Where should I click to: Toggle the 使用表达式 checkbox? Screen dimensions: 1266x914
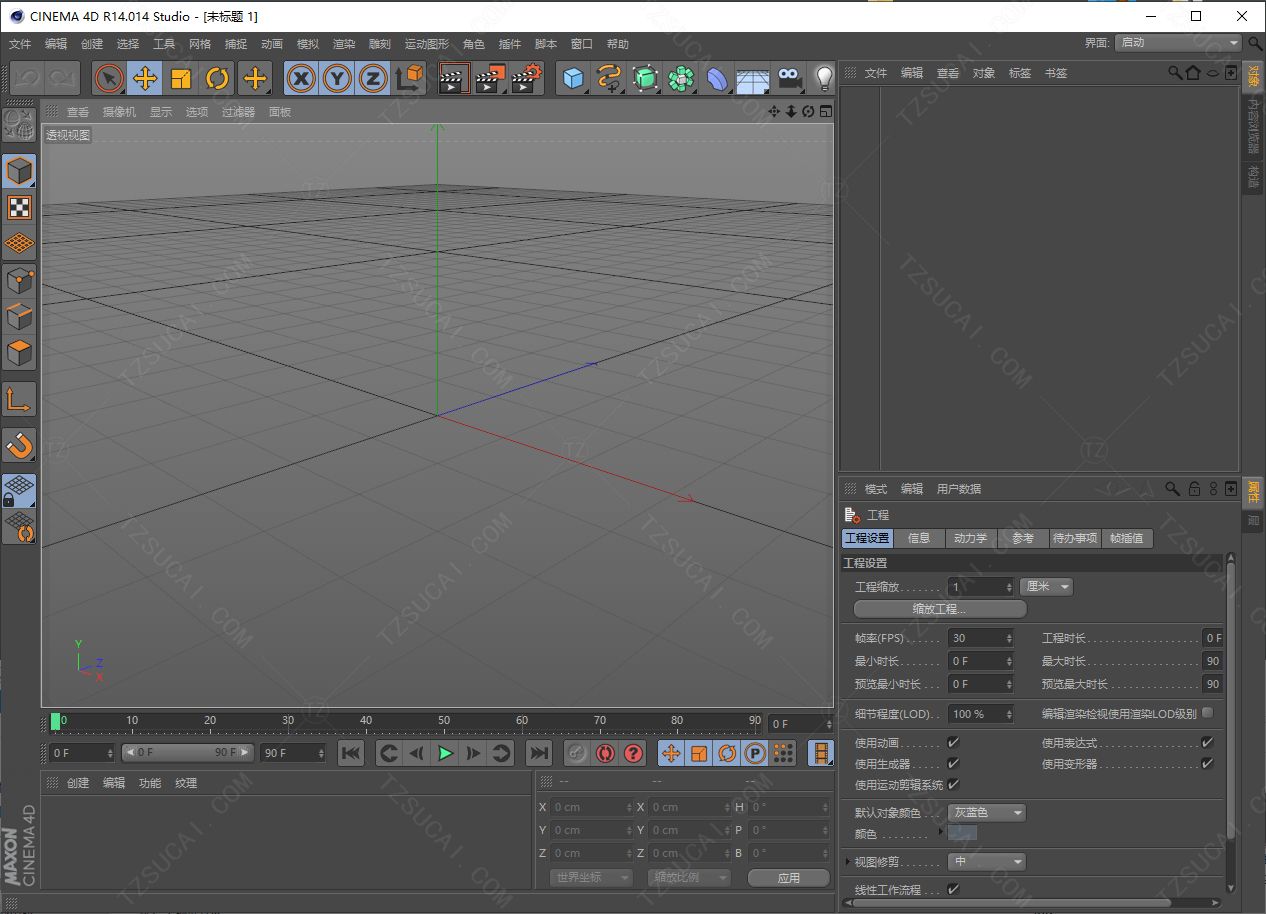(x=1207, y=743)
